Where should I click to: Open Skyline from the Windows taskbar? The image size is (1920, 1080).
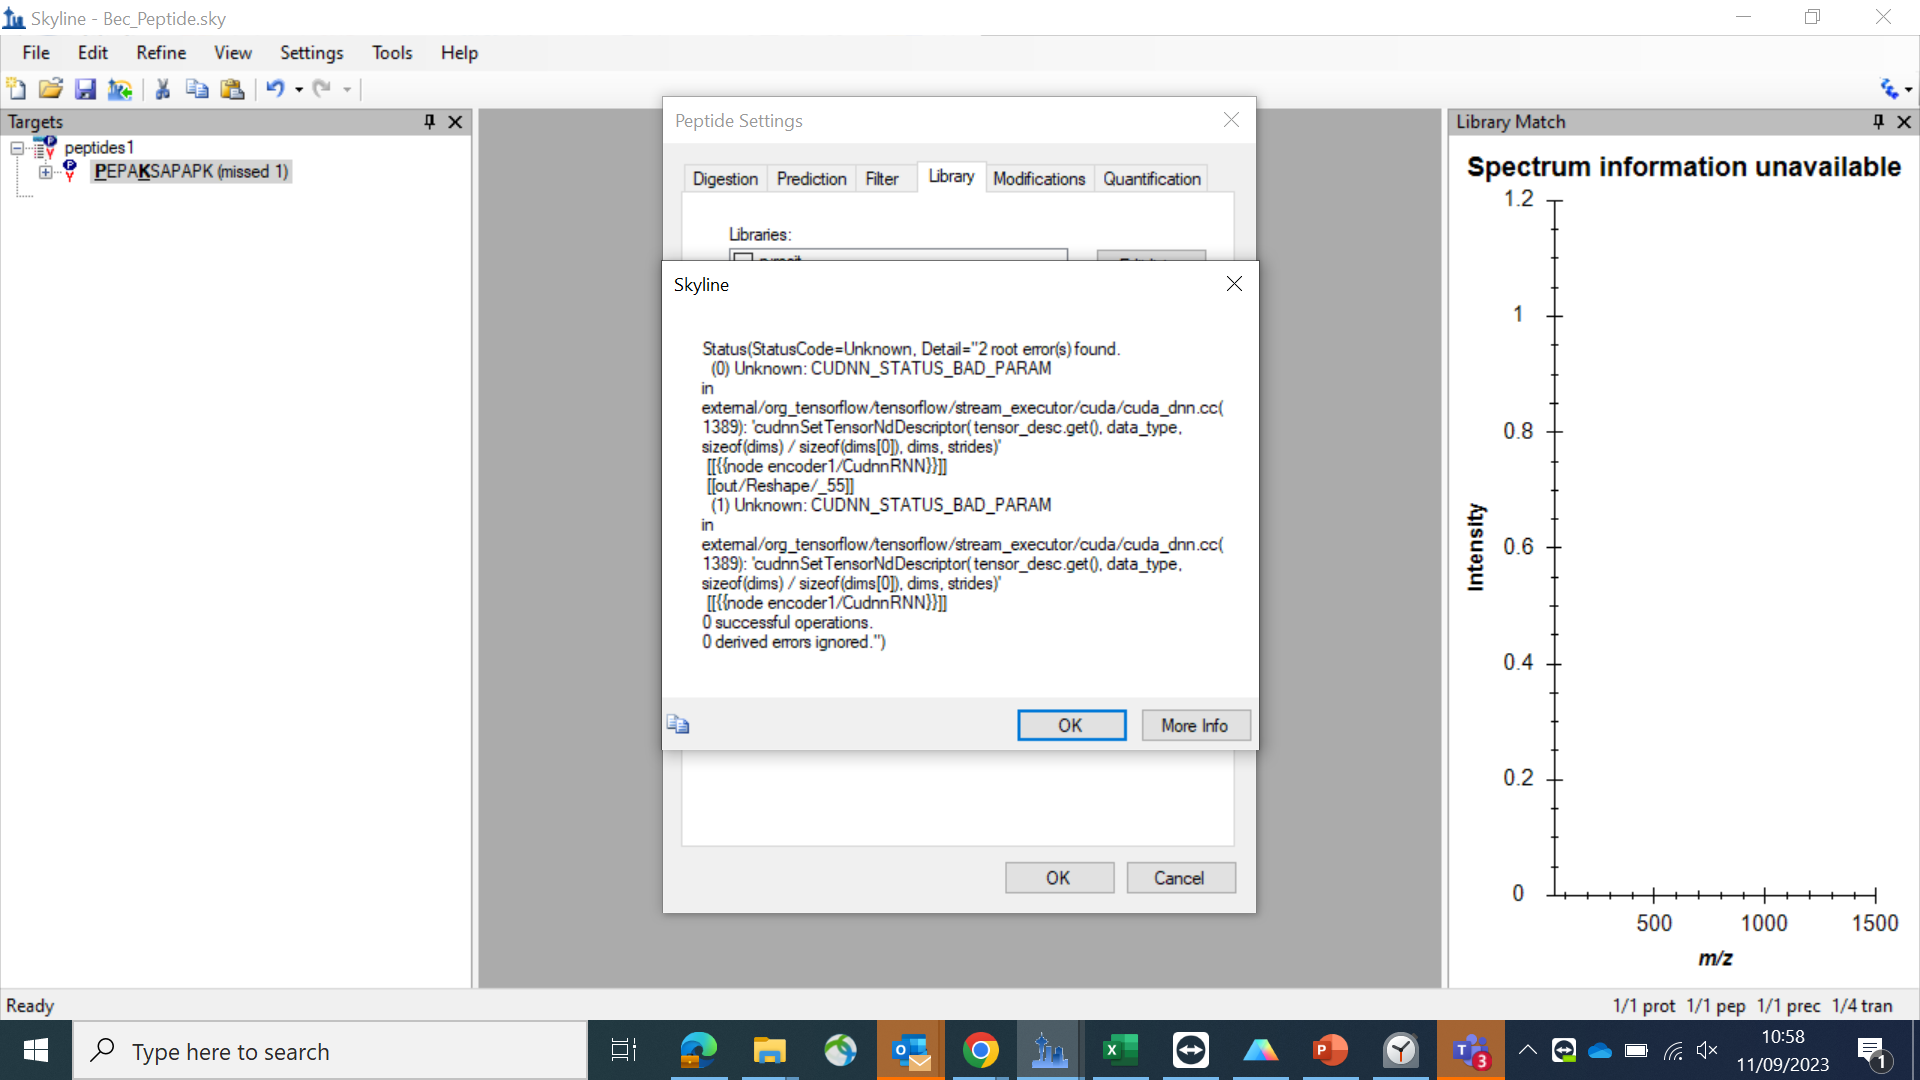pyautogui.click(x=1049, y=1051)
